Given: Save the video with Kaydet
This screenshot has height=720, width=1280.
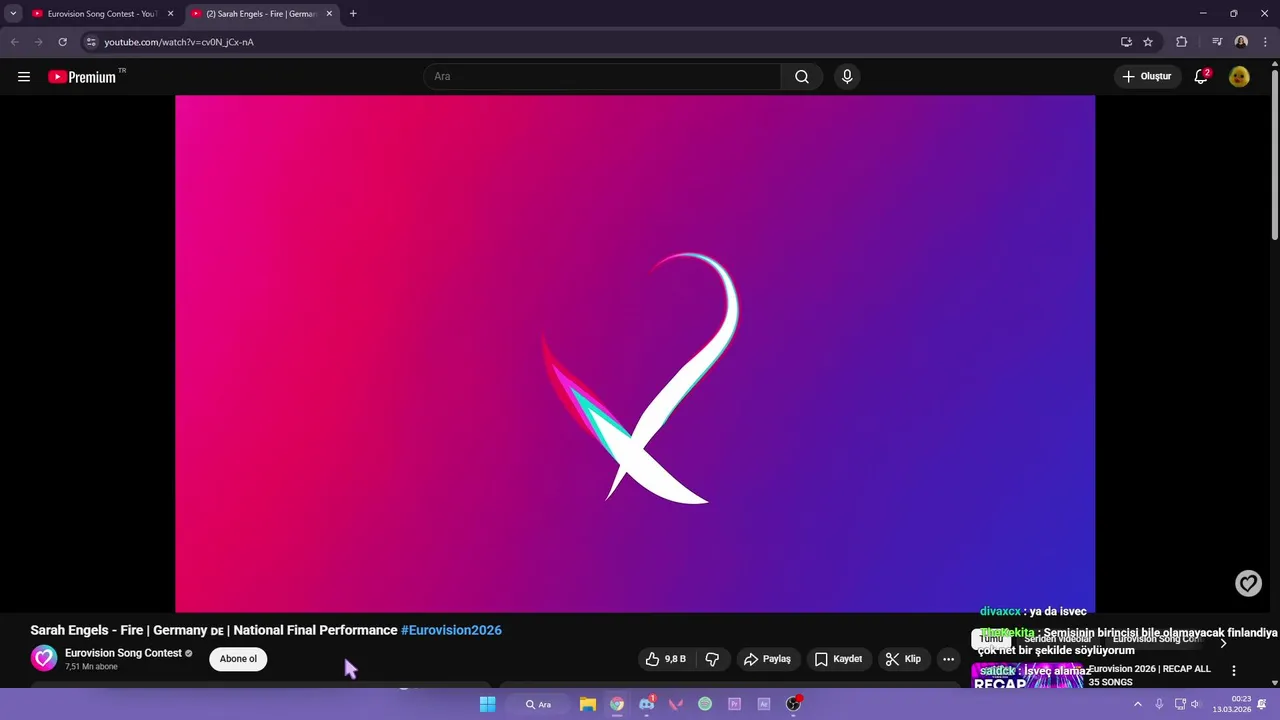Looking at the screenshot, I should coord(838,659).
